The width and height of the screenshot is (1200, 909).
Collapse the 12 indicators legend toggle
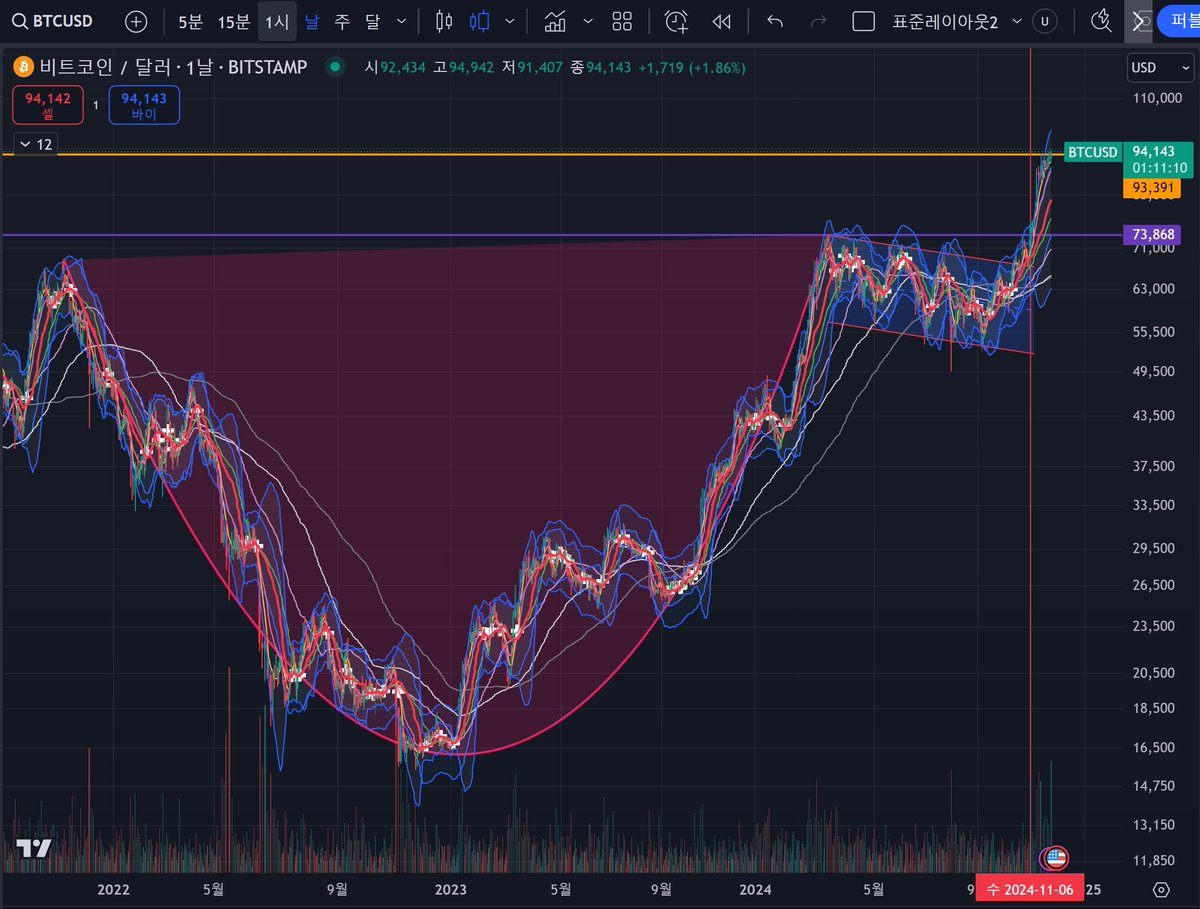click(x=35, y=144)
